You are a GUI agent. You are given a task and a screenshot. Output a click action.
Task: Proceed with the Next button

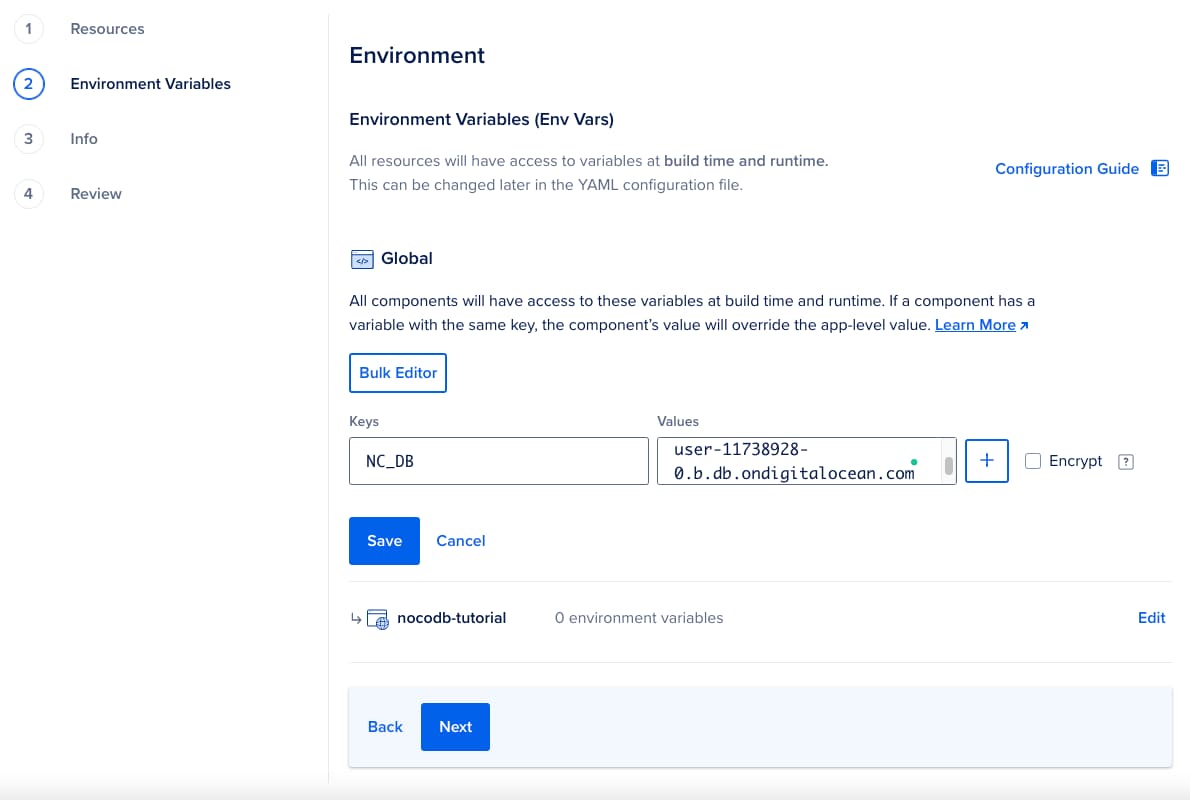click(455, 726)
